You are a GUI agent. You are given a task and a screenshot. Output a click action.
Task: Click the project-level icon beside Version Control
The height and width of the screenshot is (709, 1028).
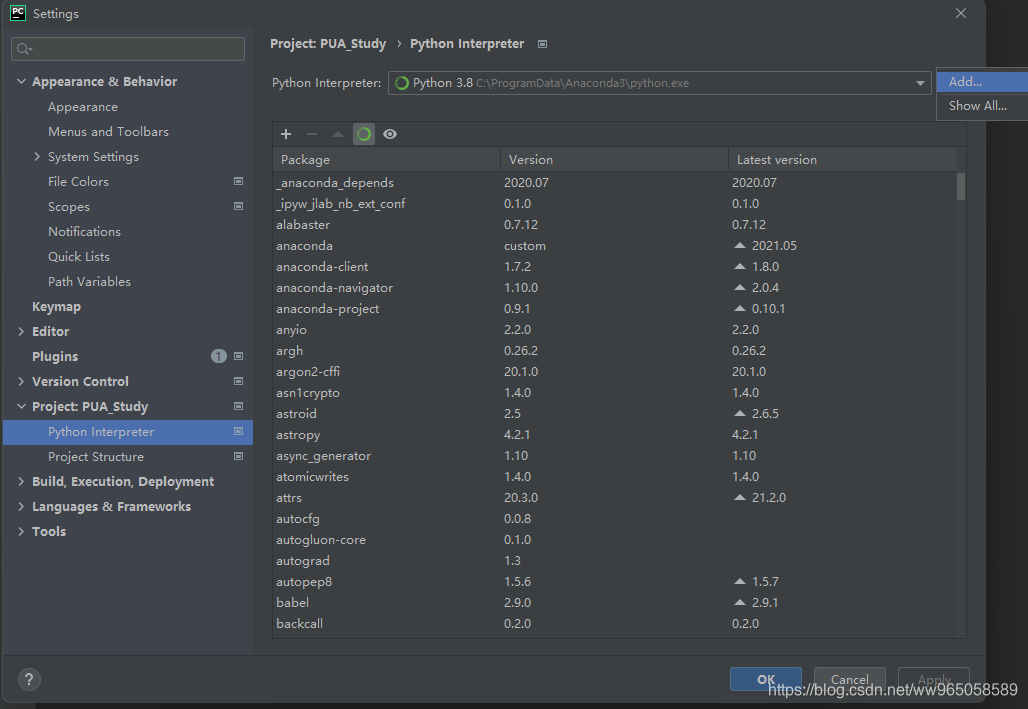click(239, 381)
